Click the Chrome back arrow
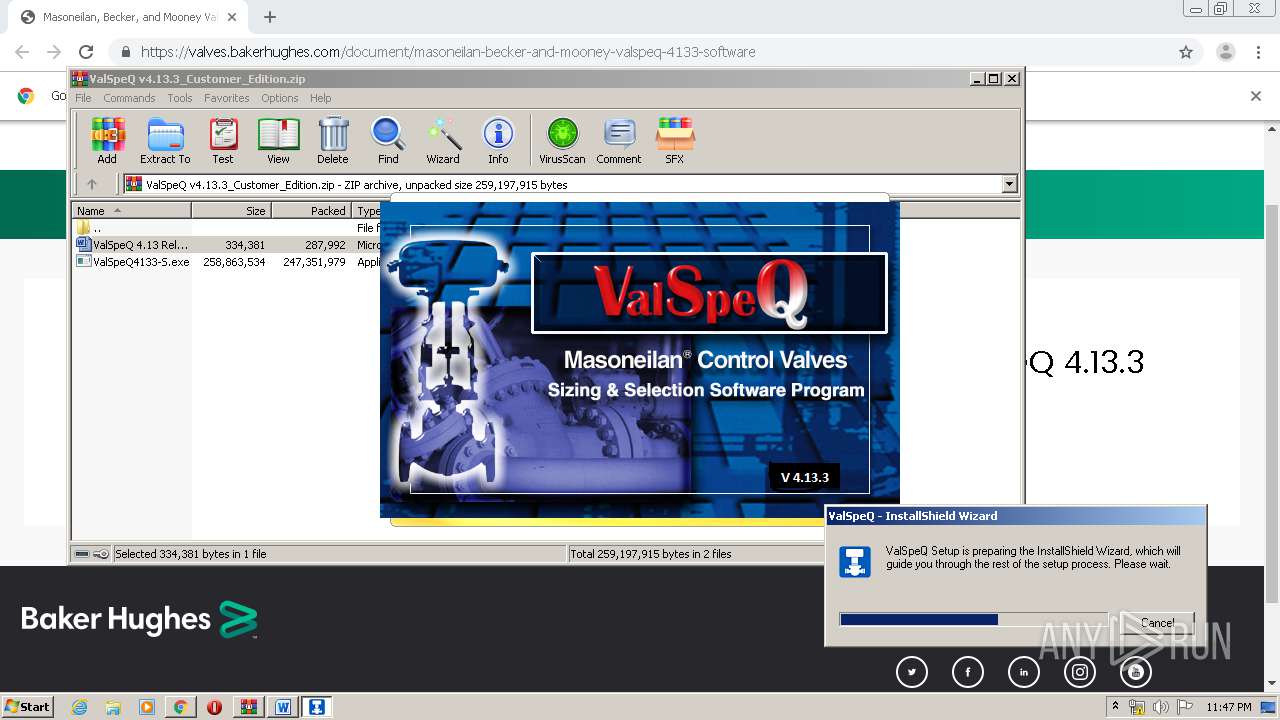 tap(22, 52)
